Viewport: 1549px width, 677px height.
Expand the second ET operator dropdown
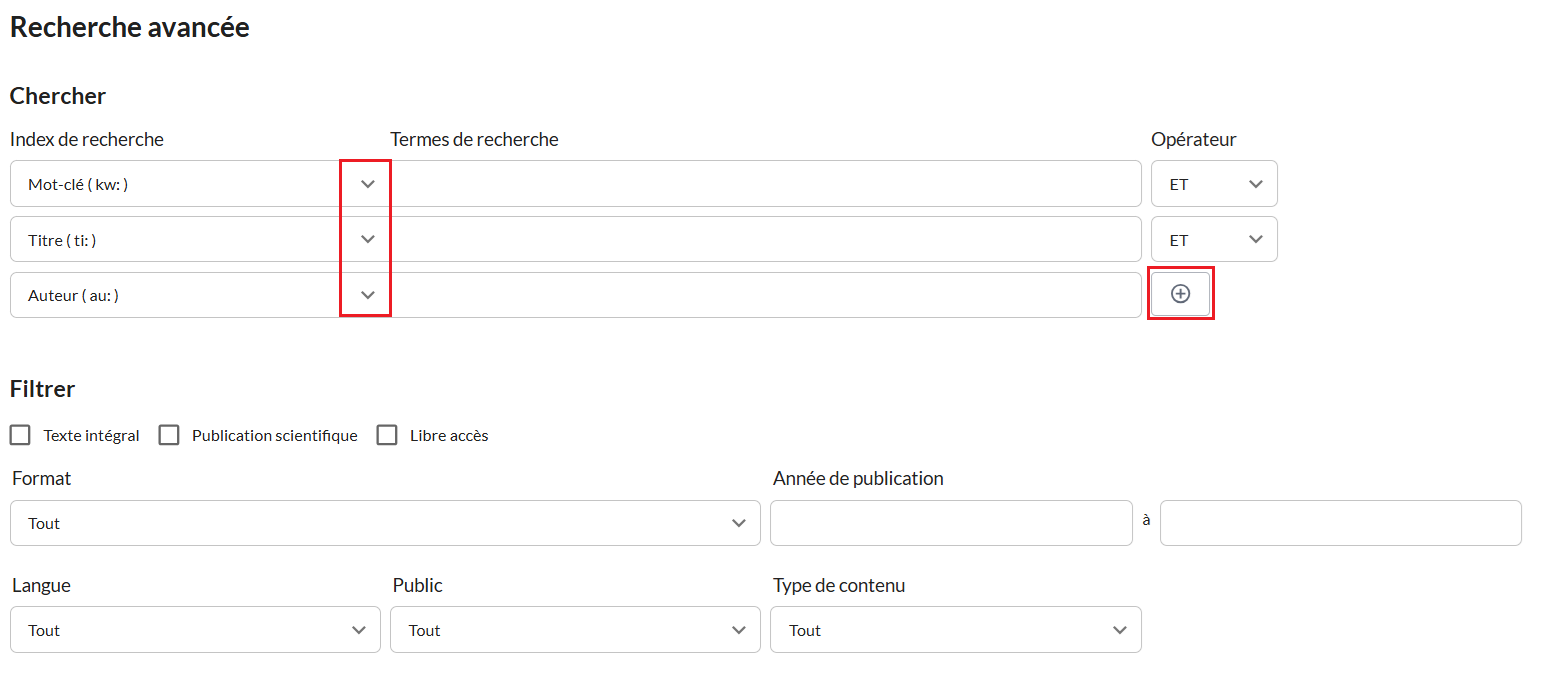[1214, 240]
